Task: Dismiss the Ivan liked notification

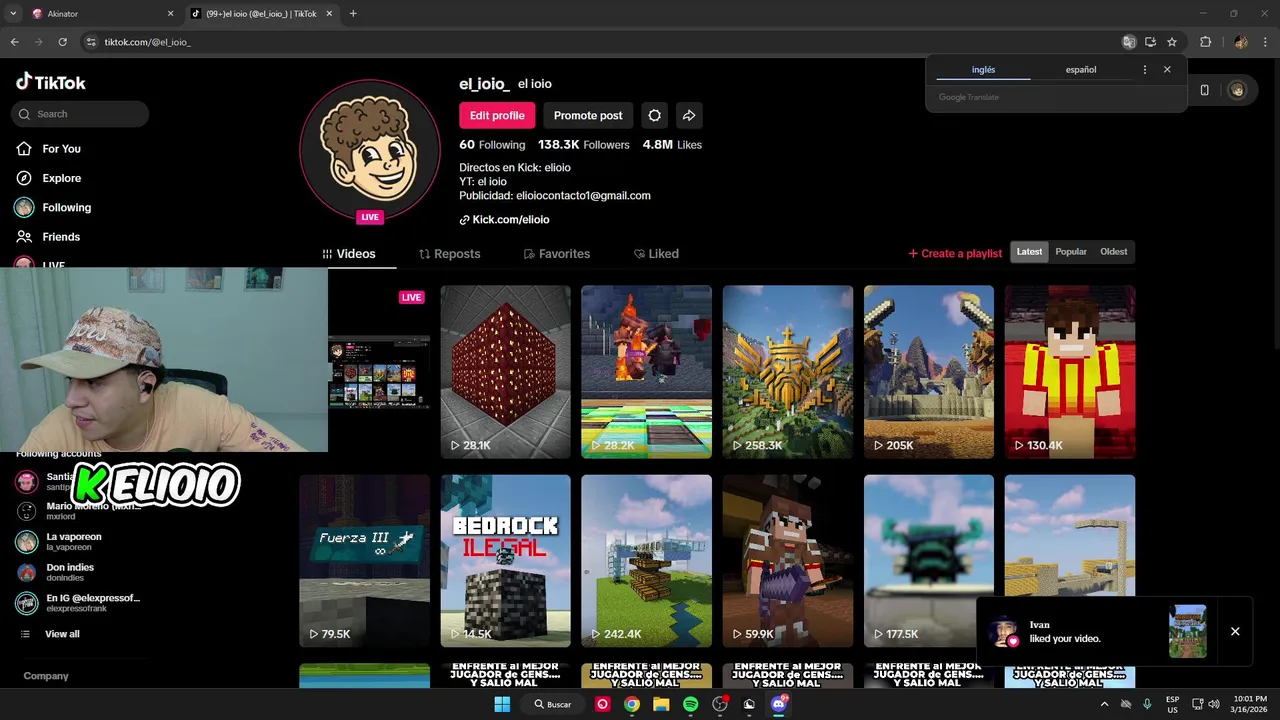Action: coord(1235,632)
